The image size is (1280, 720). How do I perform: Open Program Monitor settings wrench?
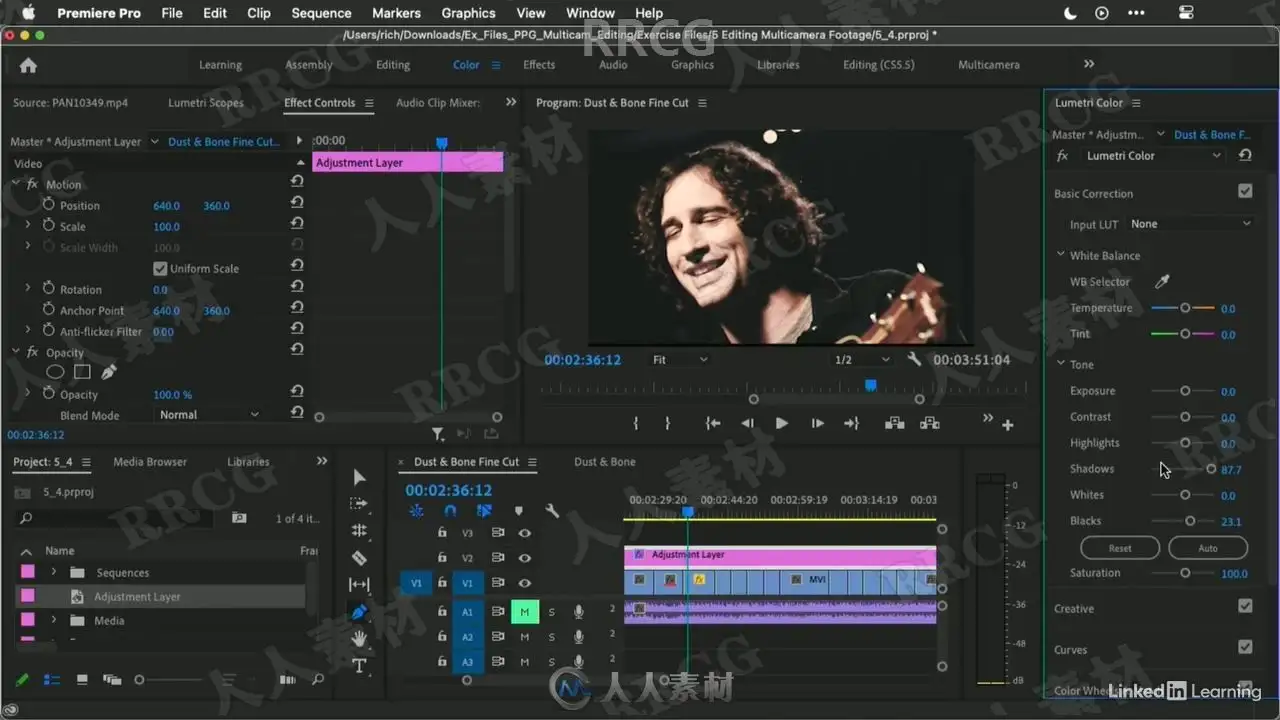(914, 360)
